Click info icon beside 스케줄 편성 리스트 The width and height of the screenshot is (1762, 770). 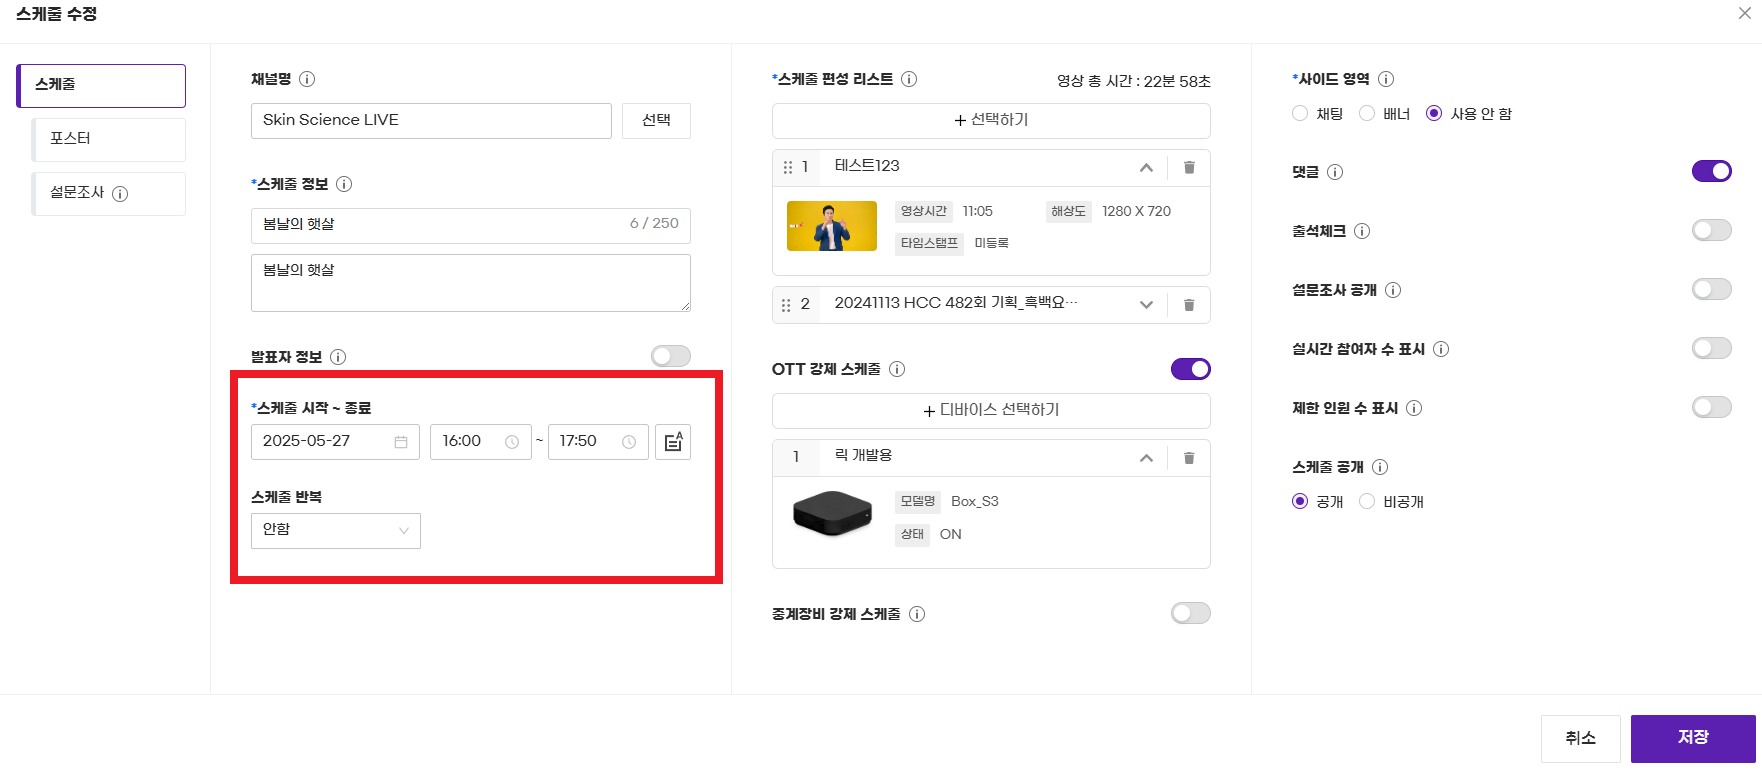909,79
